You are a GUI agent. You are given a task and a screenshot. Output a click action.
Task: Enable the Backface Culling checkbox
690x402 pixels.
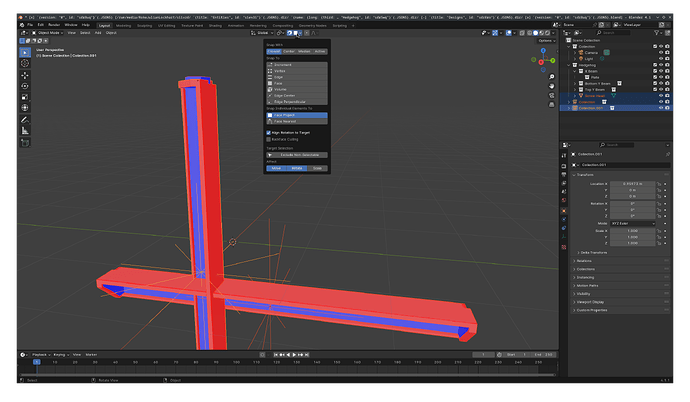[x=268, y=139]
